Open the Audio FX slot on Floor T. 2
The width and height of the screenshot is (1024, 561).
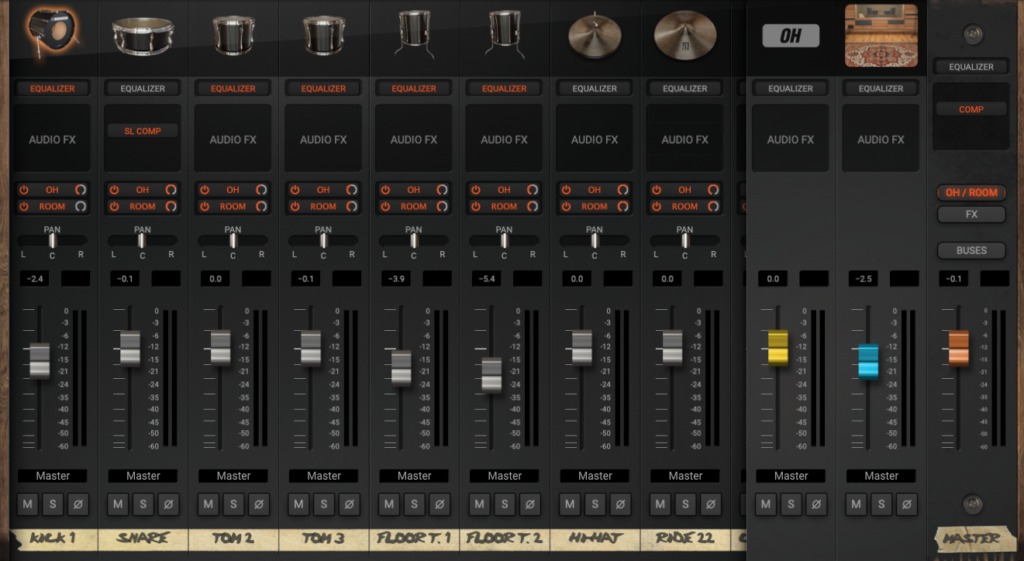click(x=504, y=138)
